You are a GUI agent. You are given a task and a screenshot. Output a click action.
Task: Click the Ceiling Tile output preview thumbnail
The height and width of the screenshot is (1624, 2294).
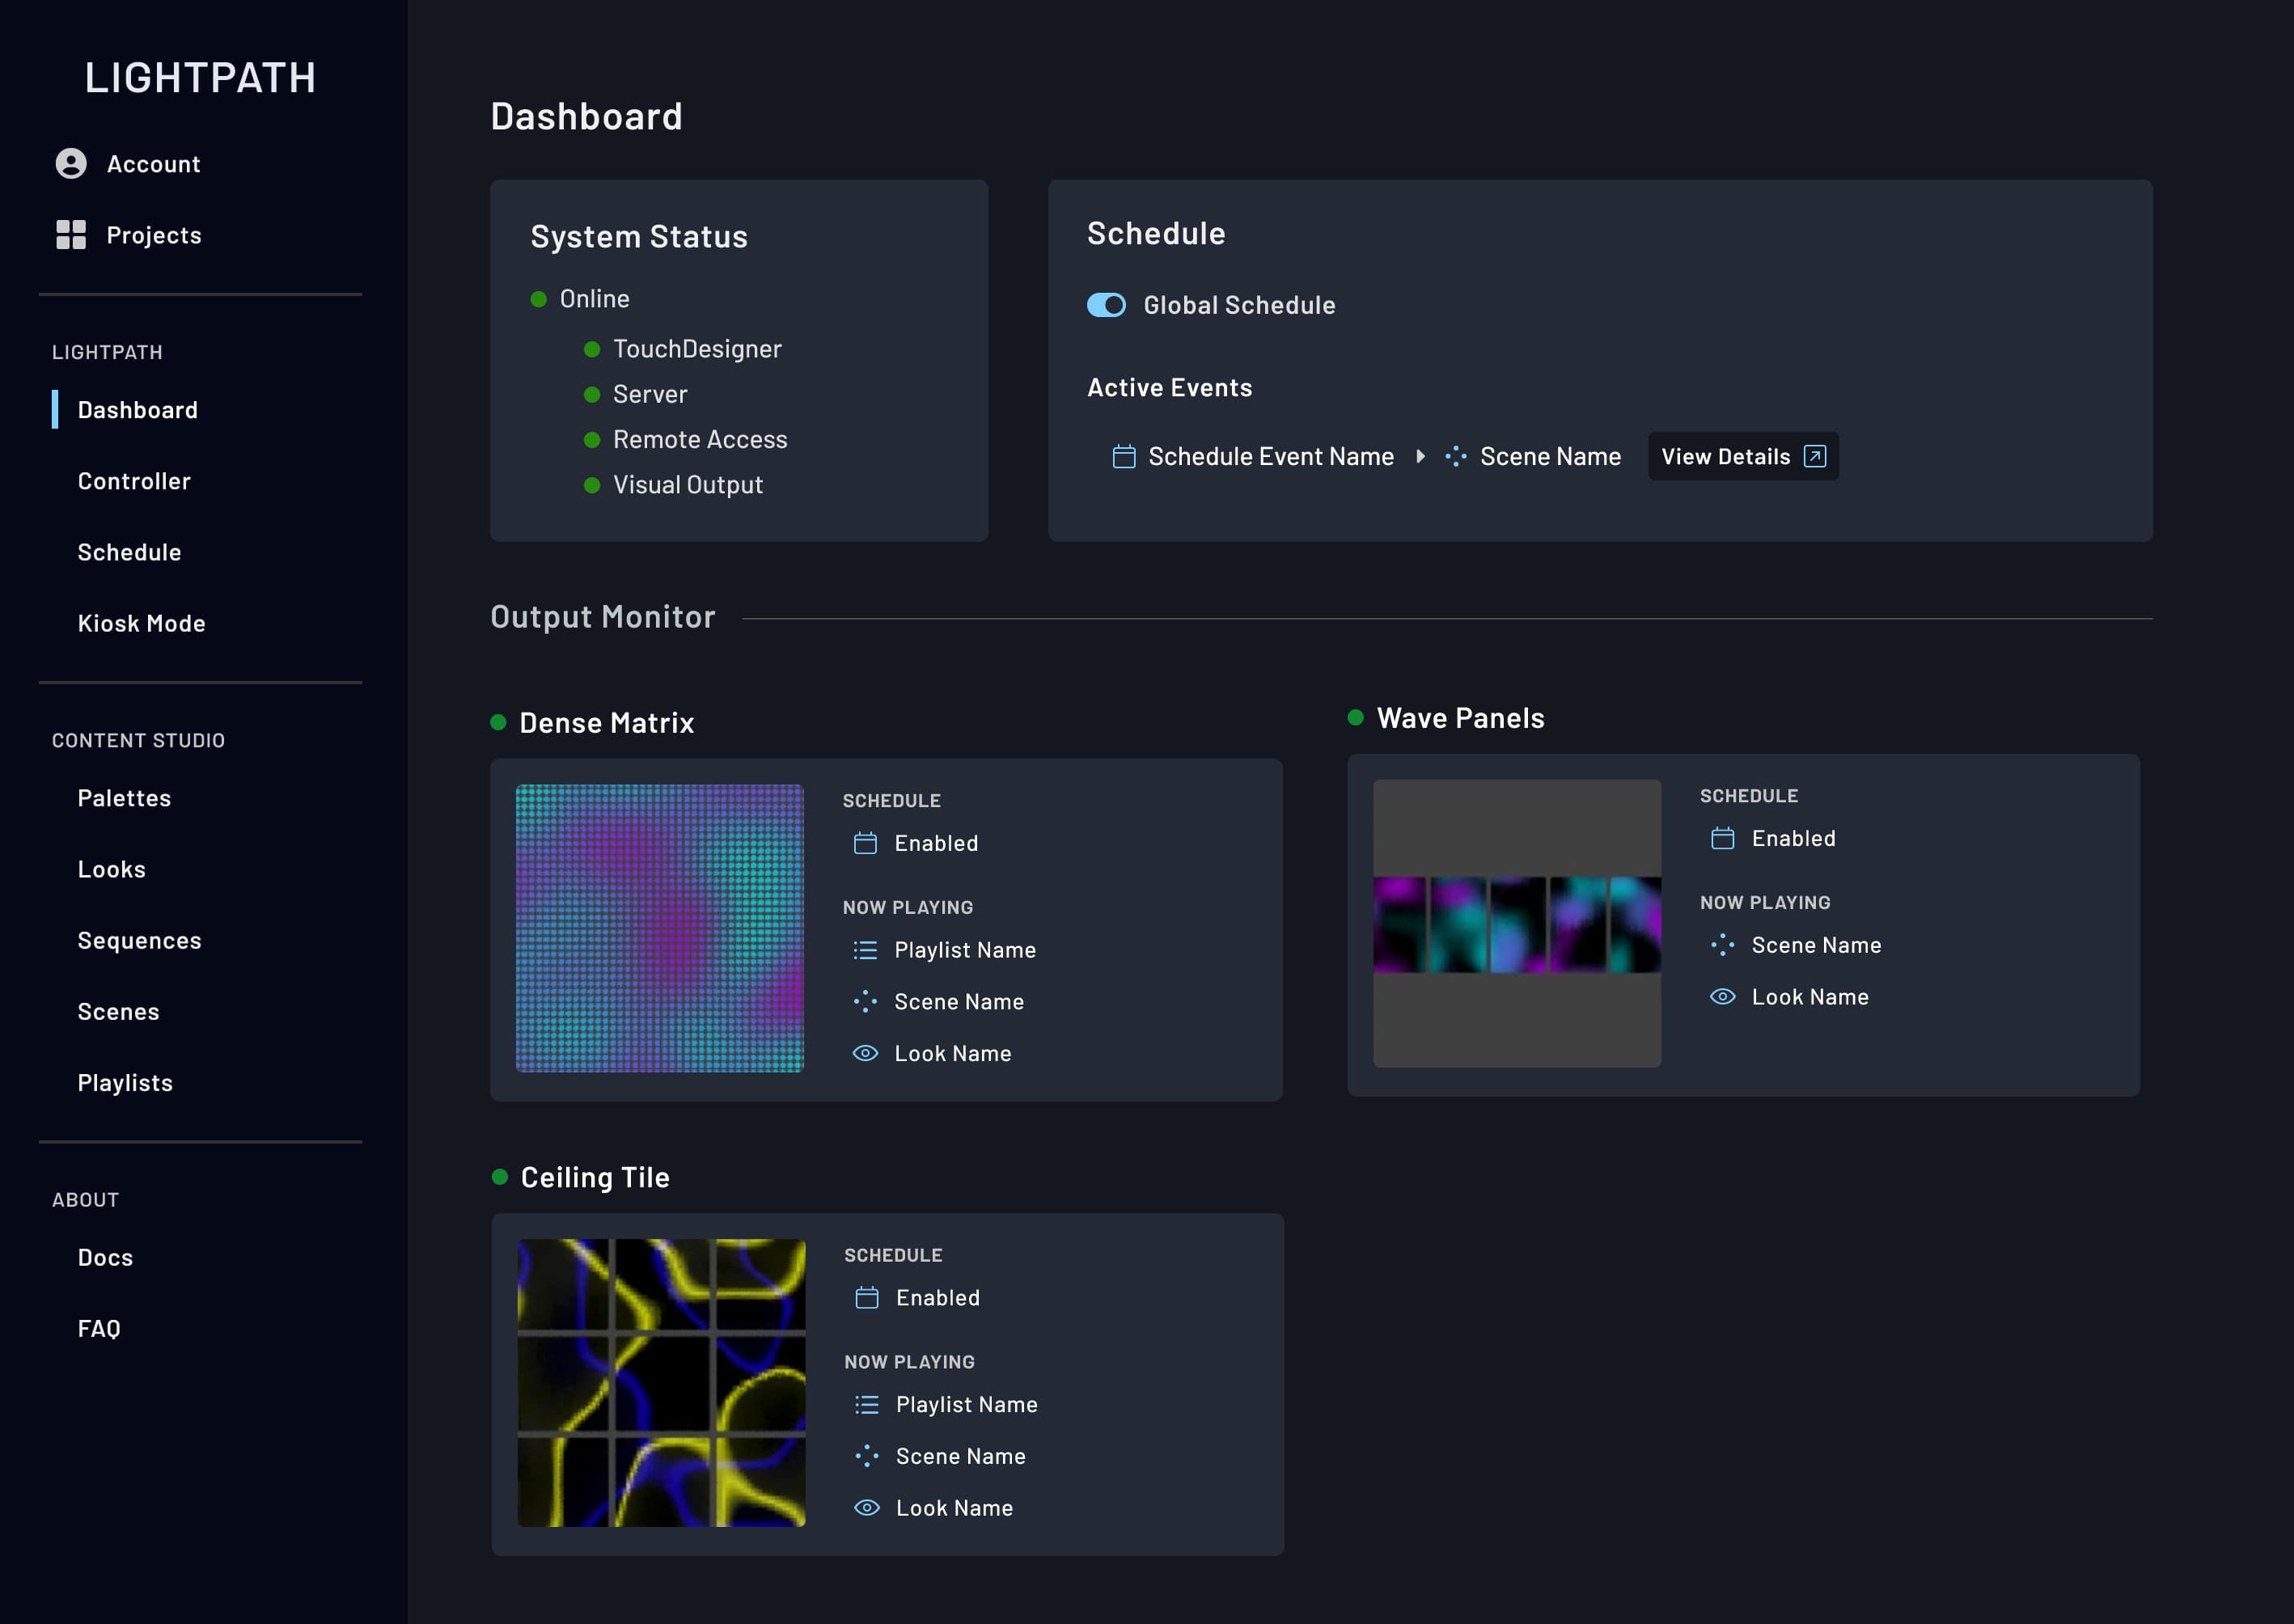tap(661, 1382)
